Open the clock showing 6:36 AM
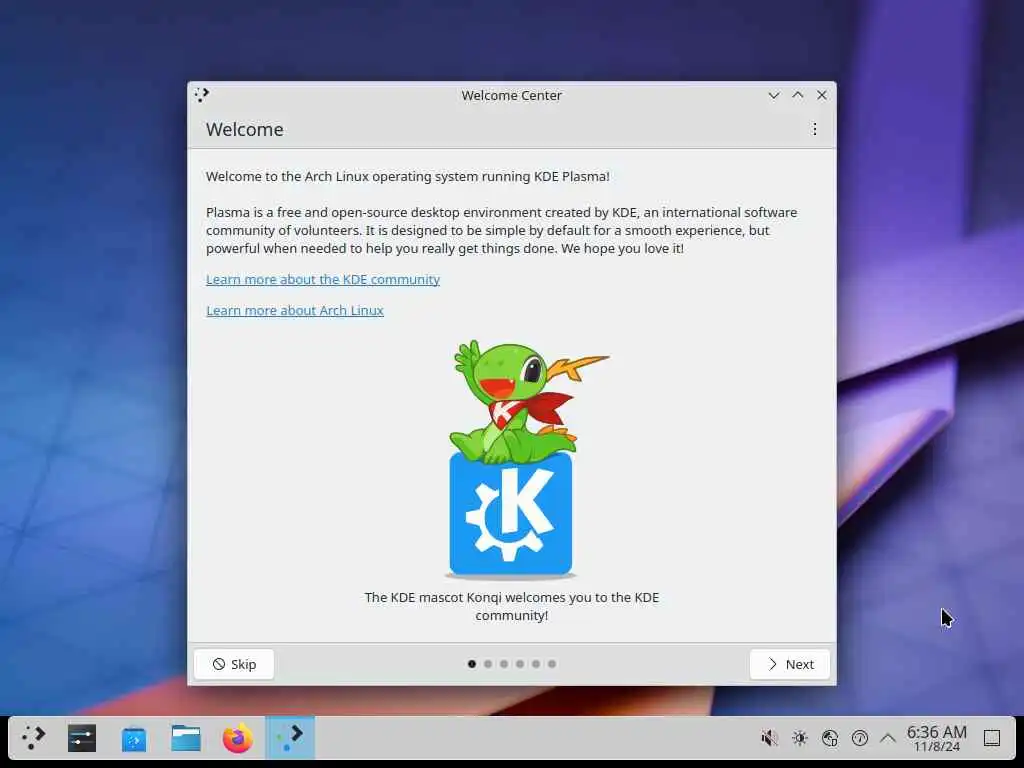The width and height of the screenshot is (1024, 768). tap(936, 738)
